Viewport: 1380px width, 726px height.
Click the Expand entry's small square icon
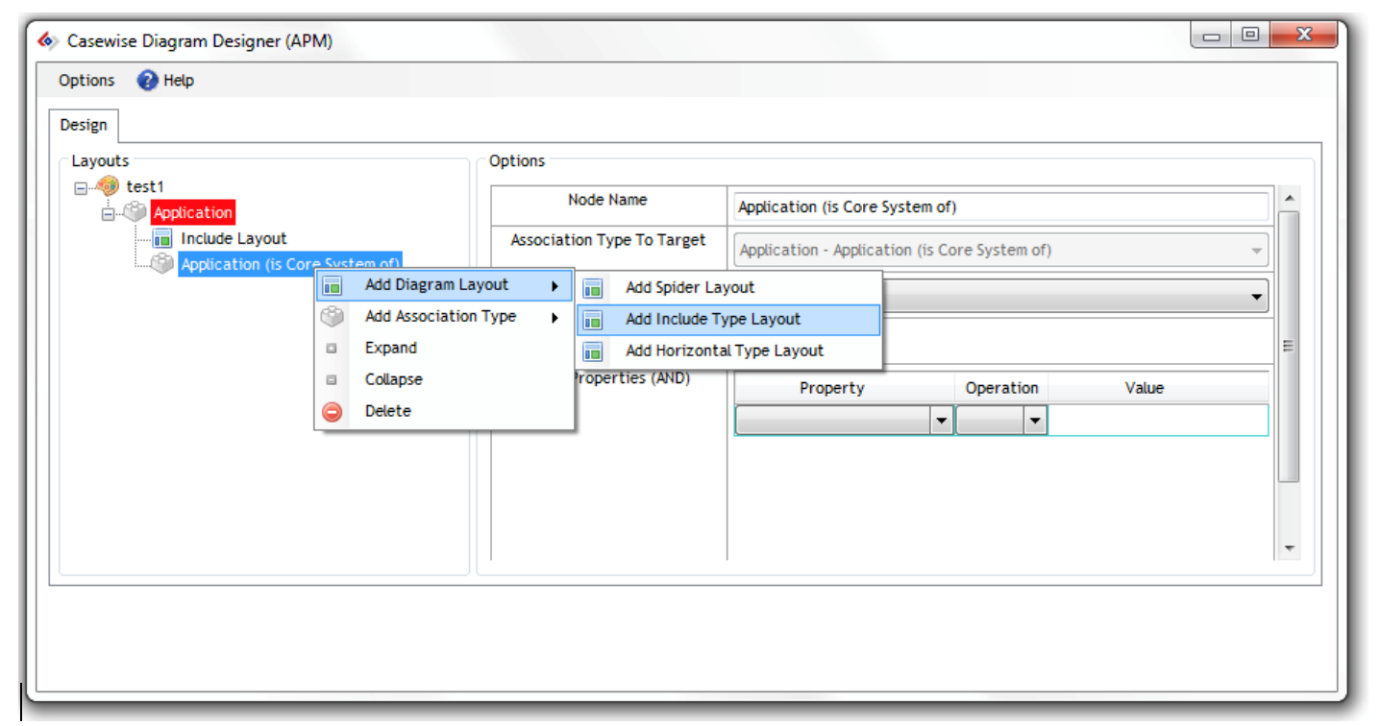(332, 349)
